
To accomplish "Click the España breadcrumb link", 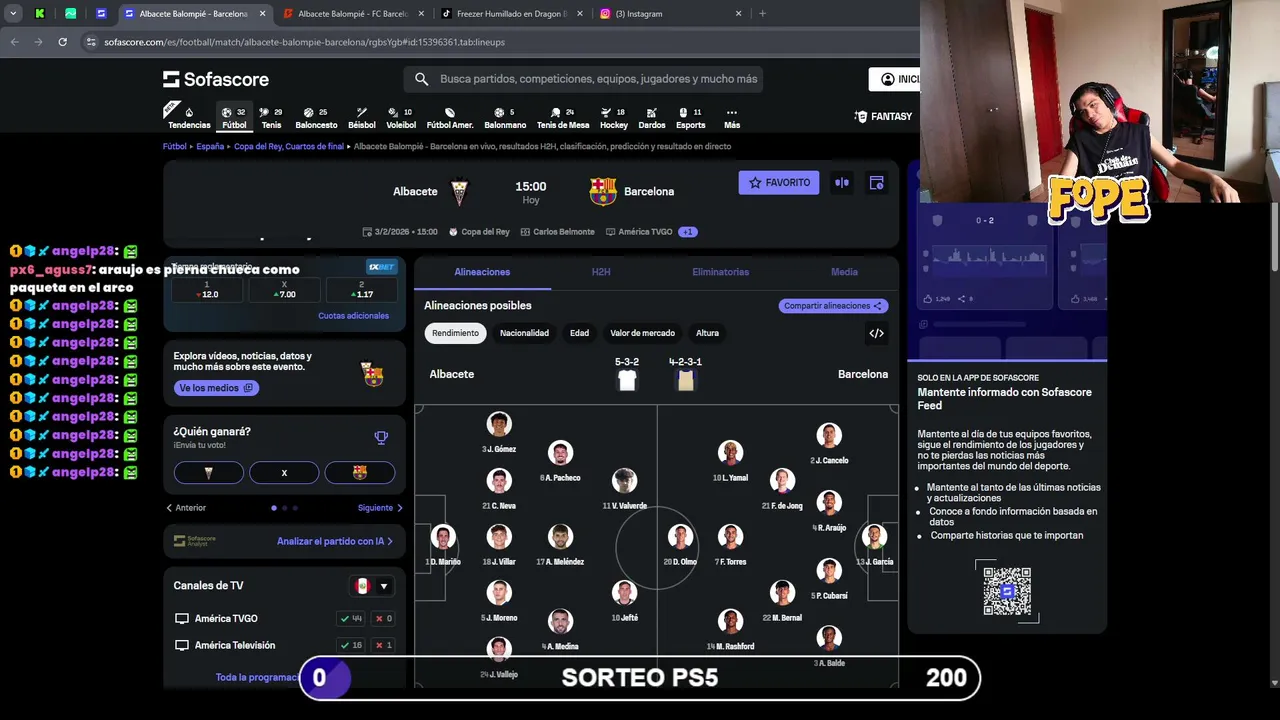I will pos(210,146).
